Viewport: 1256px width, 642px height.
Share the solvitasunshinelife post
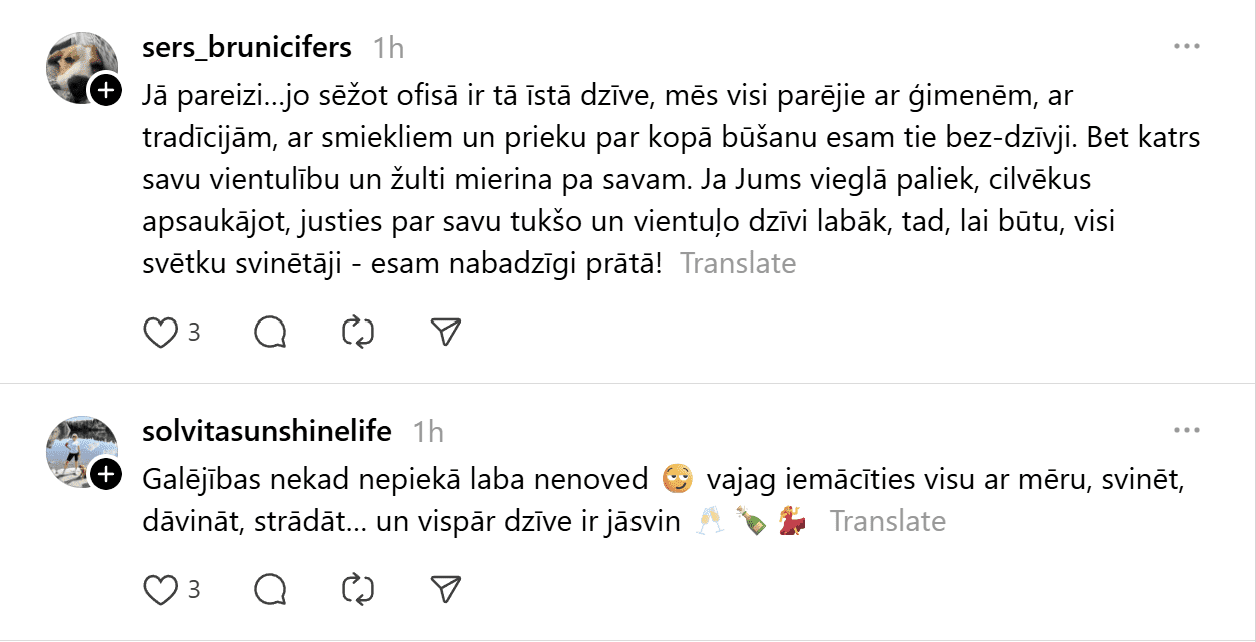[445, 590]
